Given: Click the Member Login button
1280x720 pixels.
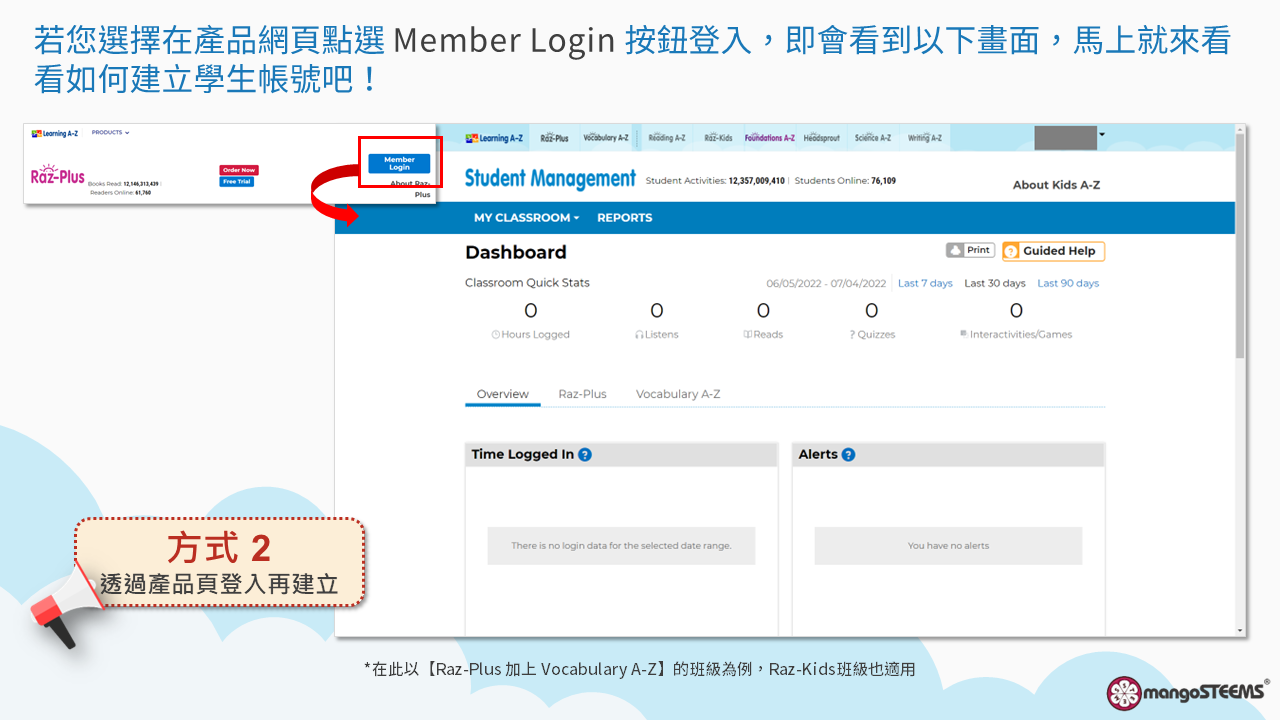Looking at the screenshot, I should coord(399,163).
